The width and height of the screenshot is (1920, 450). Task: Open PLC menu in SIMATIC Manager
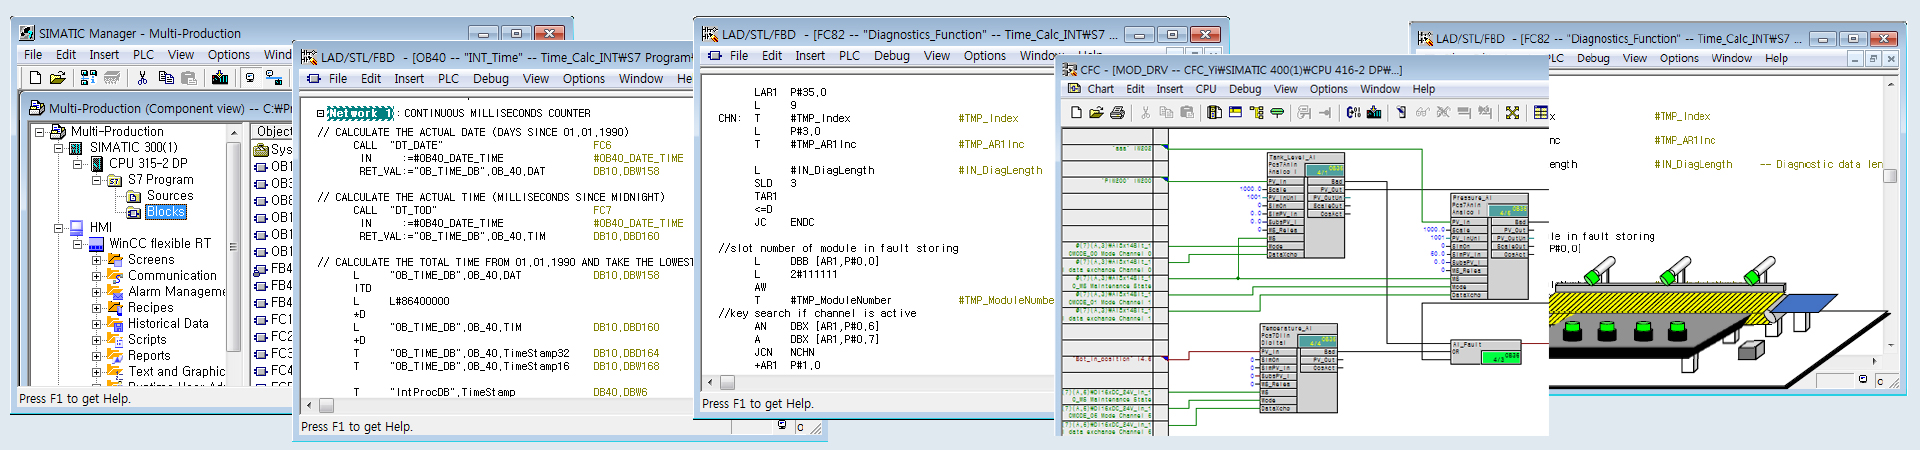coord(143,55)
